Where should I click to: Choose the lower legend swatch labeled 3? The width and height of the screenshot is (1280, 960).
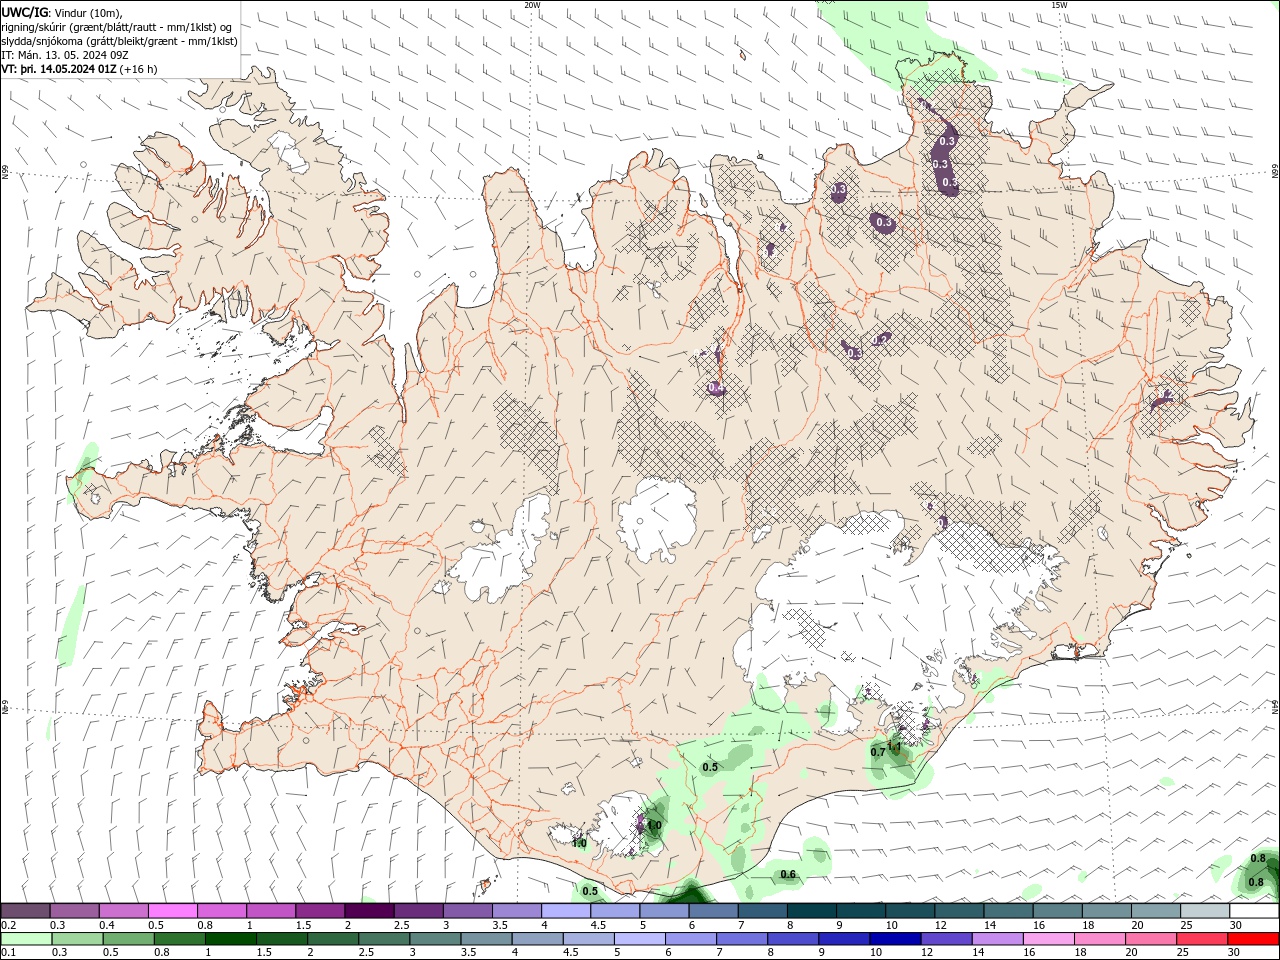434,939
